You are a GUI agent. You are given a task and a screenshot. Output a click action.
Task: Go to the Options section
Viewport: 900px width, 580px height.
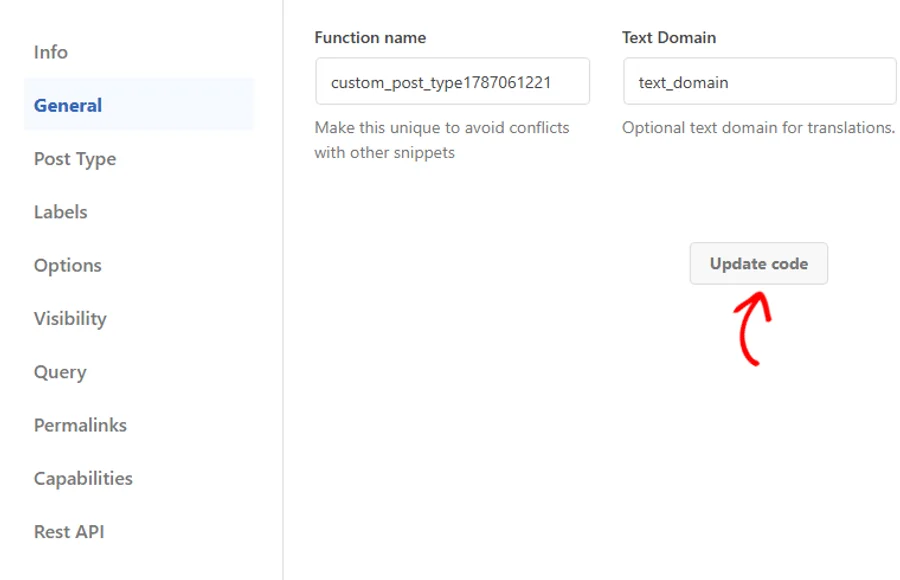[68, 265]
